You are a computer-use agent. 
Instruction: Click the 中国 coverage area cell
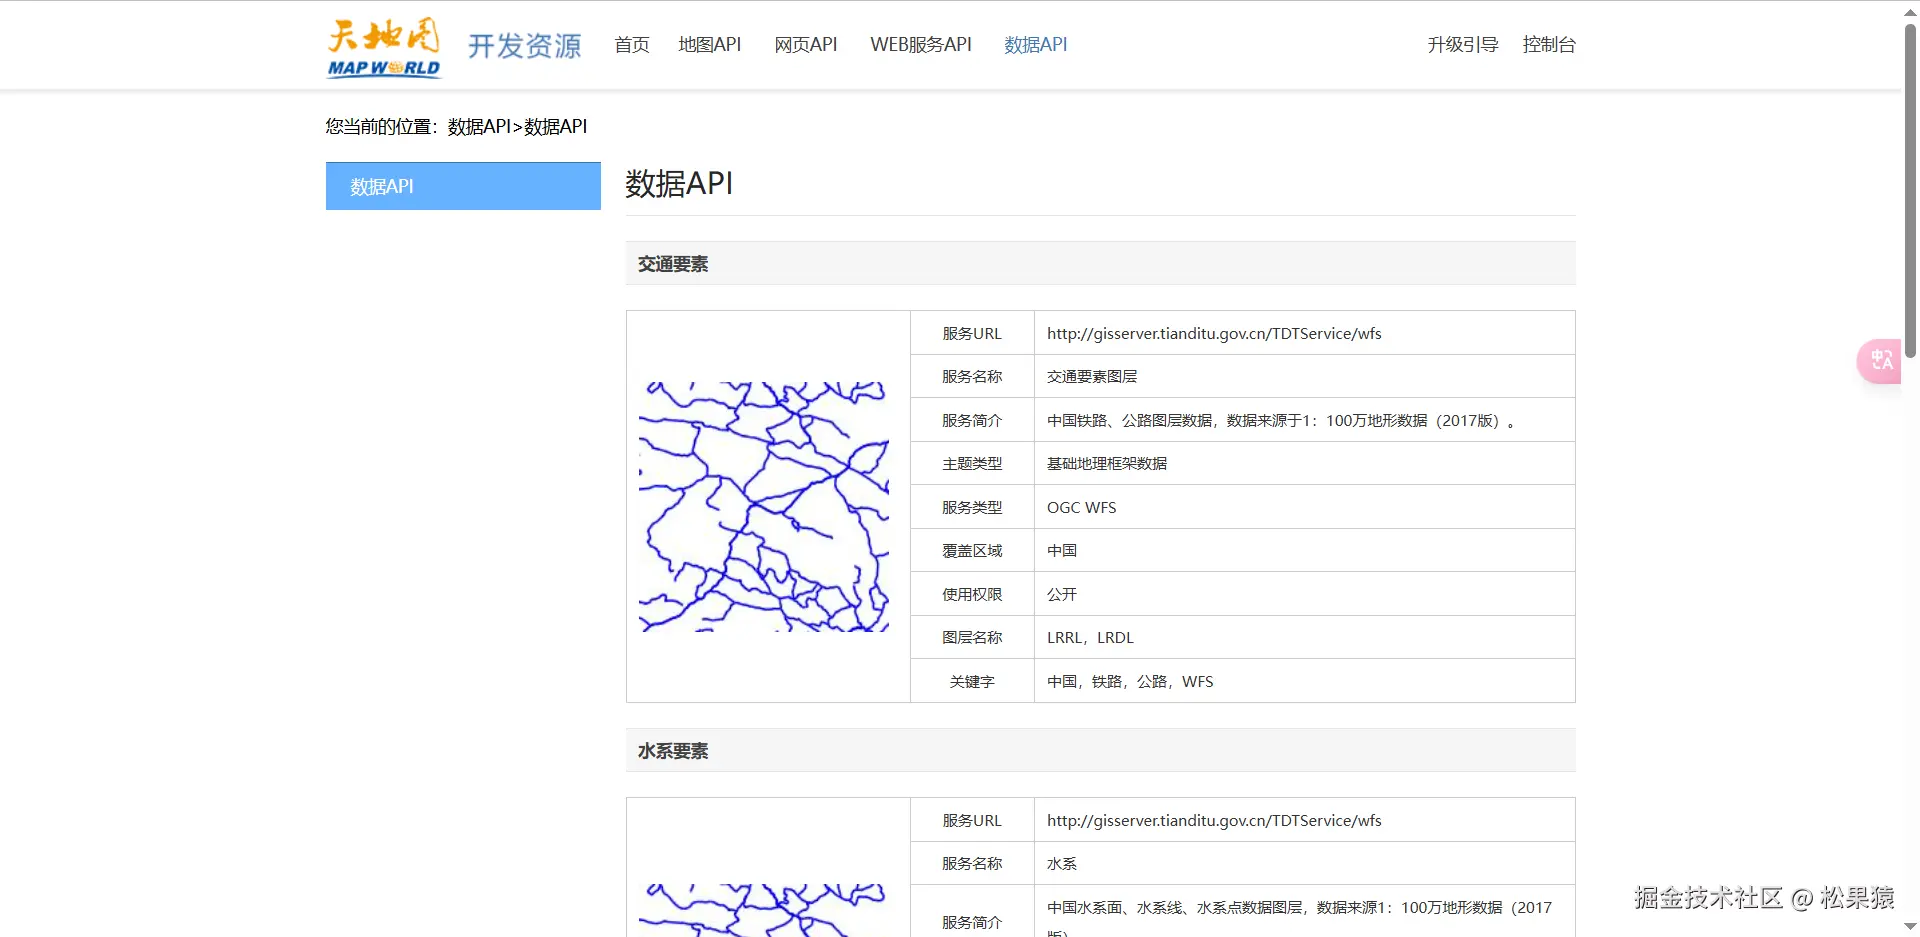[1304, 551]
